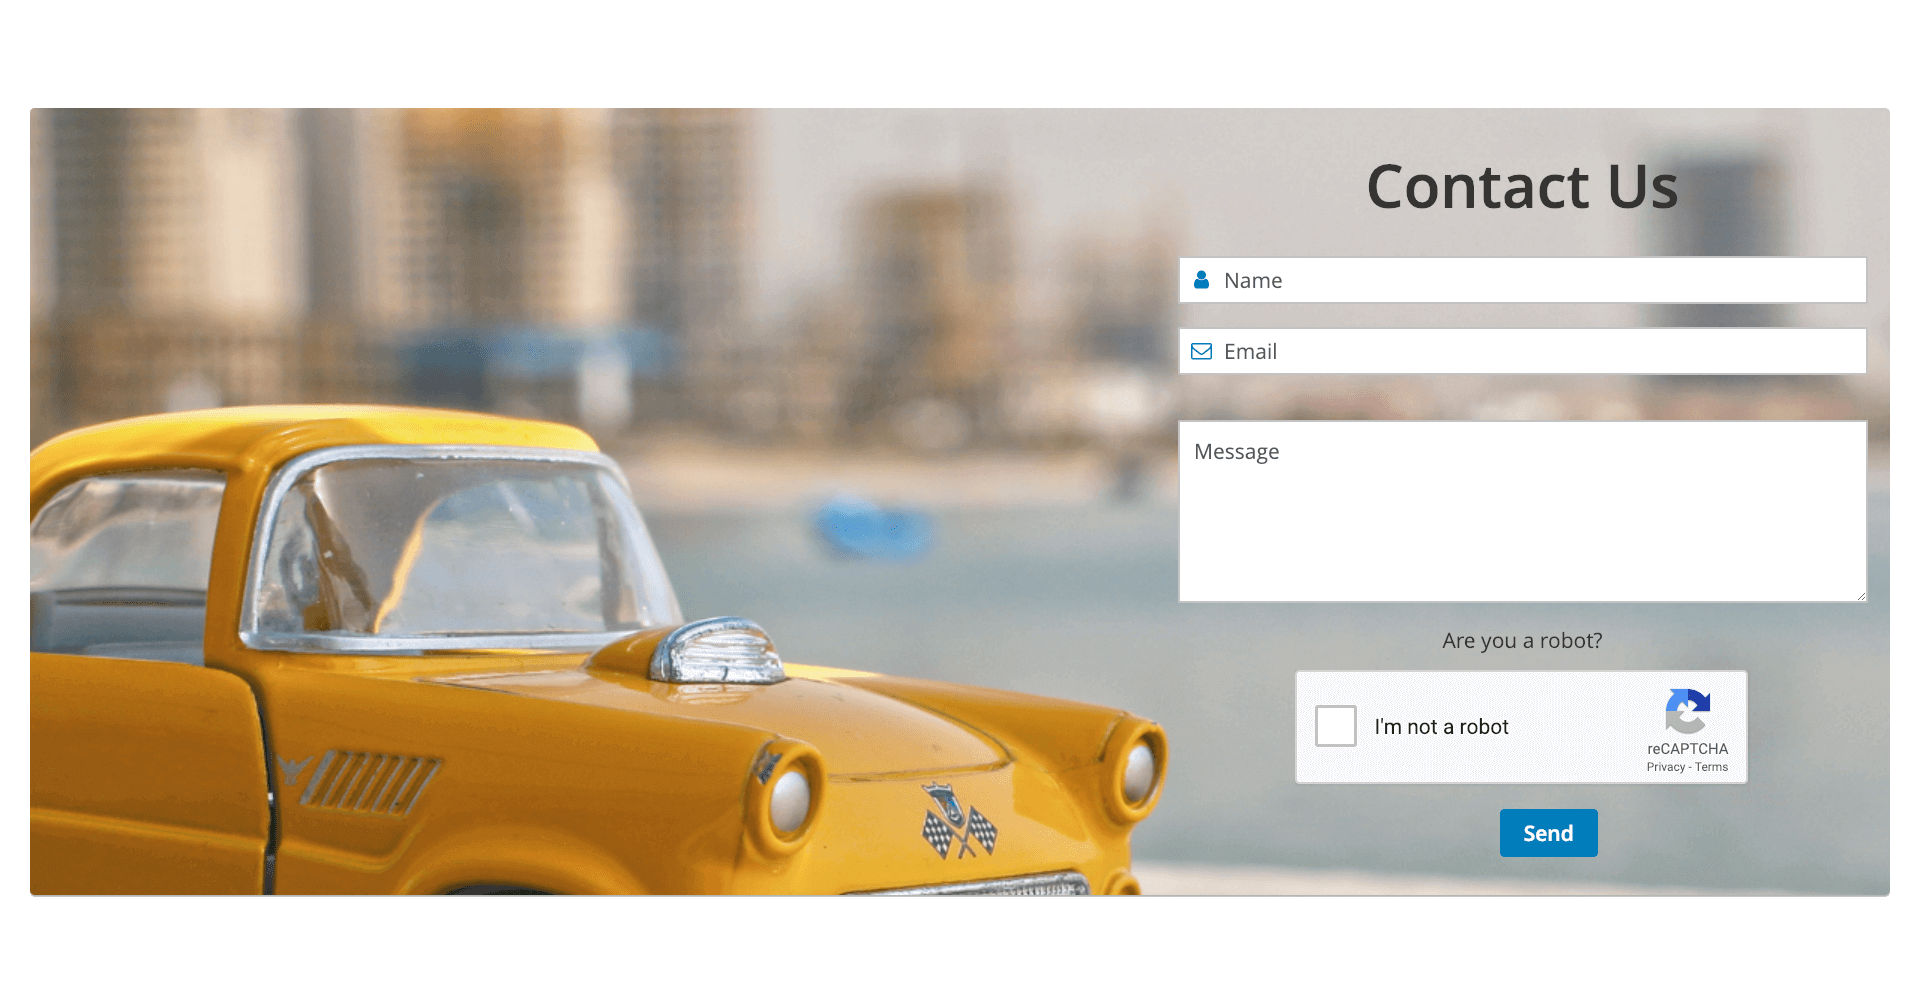The image size is (1920, 1001).
Task: Open the reCAPTCHA Privacy link
Action: [x=1666, y=767]
